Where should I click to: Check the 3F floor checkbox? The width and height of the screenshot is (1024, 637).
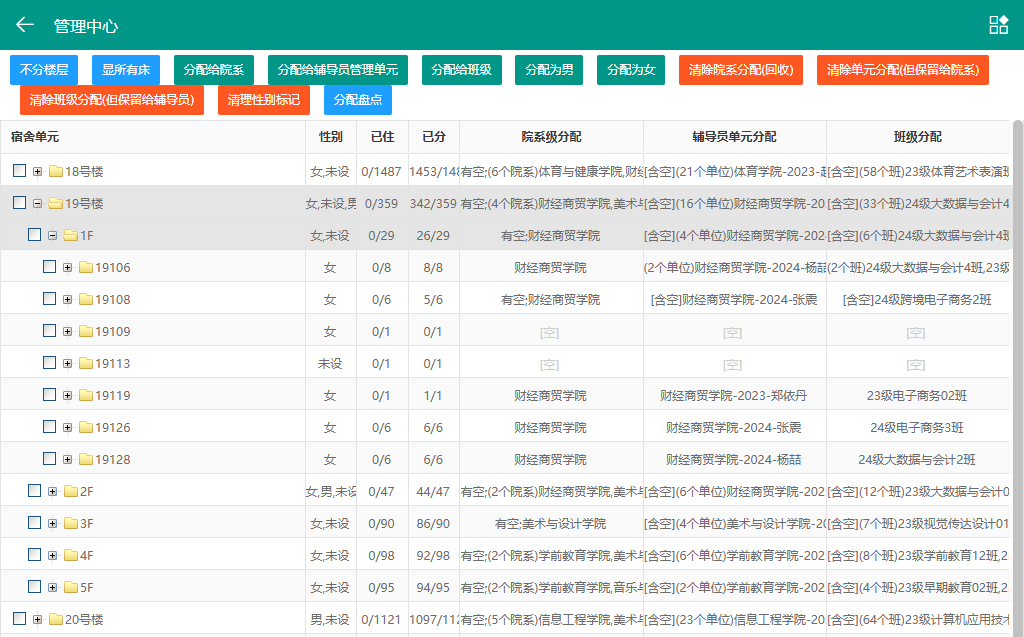pos(35,523)
